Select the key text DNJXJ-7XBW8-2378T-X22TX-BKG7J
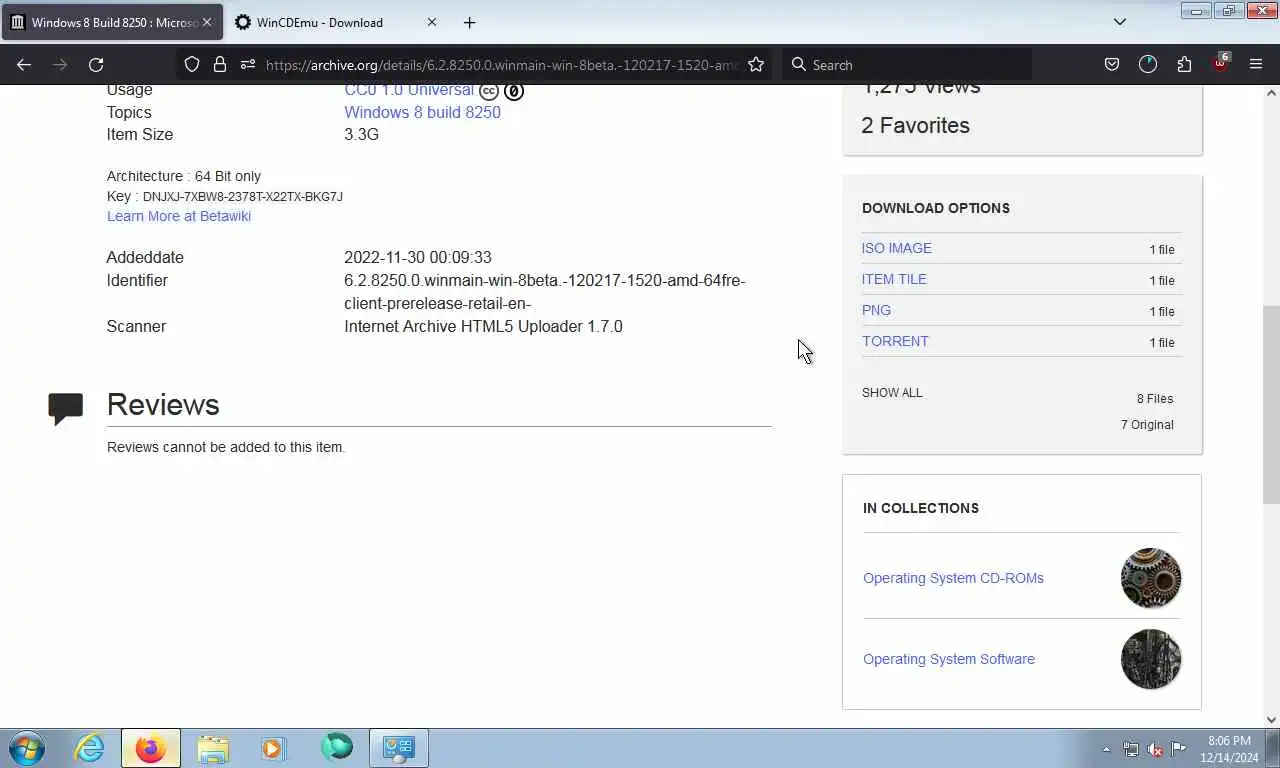The image size is (1280, 768). [x=243, y=197]
